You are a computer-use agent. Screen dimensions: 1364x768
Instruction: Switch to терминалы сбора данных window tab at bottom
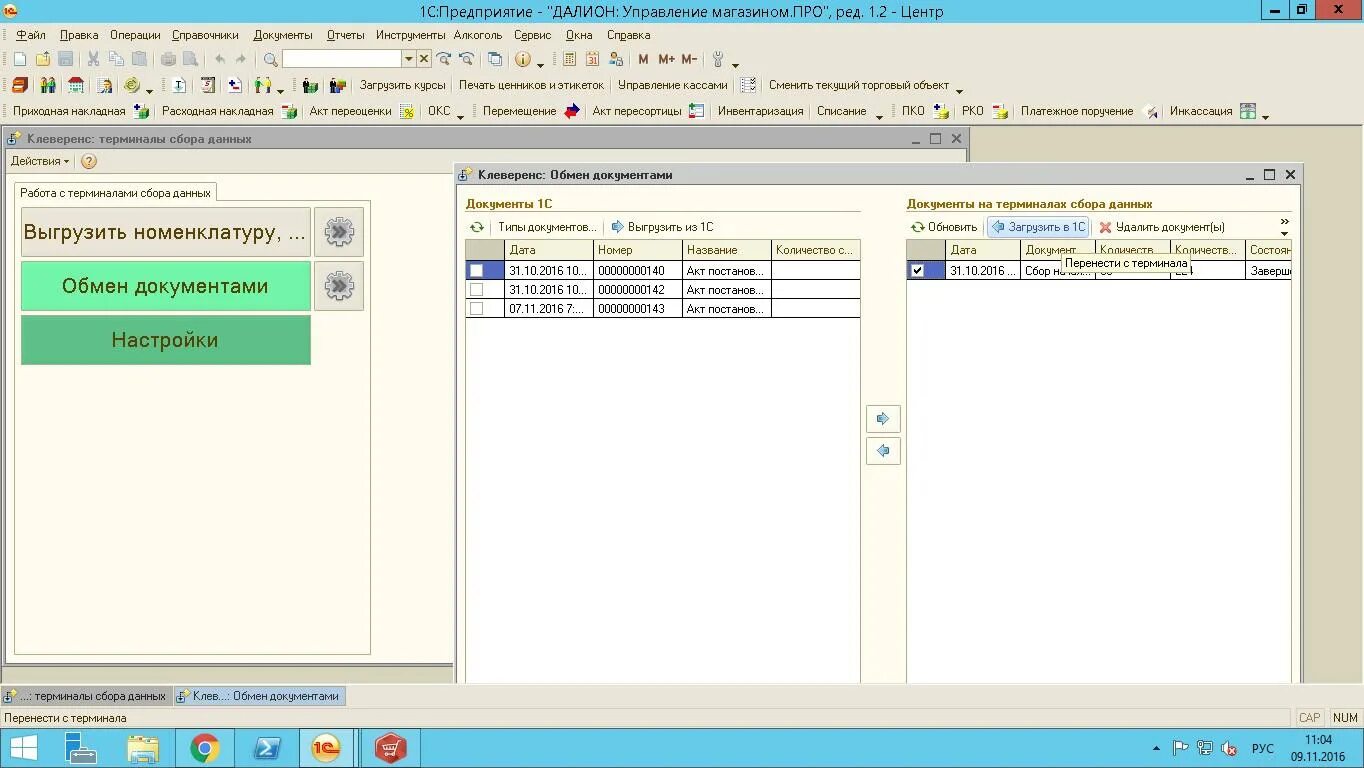[x=87, y=696]
